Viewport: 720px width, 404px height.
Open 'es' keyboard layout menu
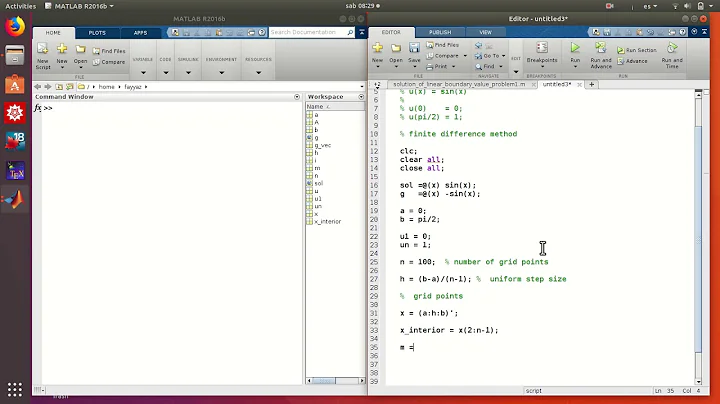pyautogui.click(x=650, y=6)
